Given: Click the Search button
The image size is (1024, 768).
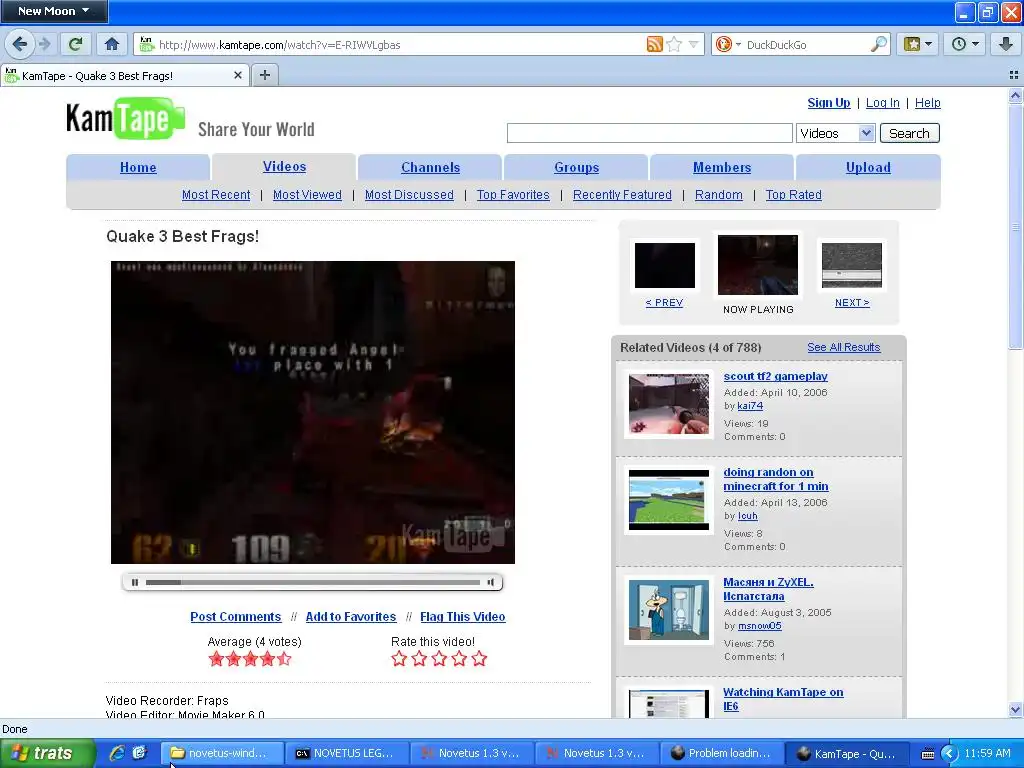Looking at the screenshot, I should pos(909,133).
